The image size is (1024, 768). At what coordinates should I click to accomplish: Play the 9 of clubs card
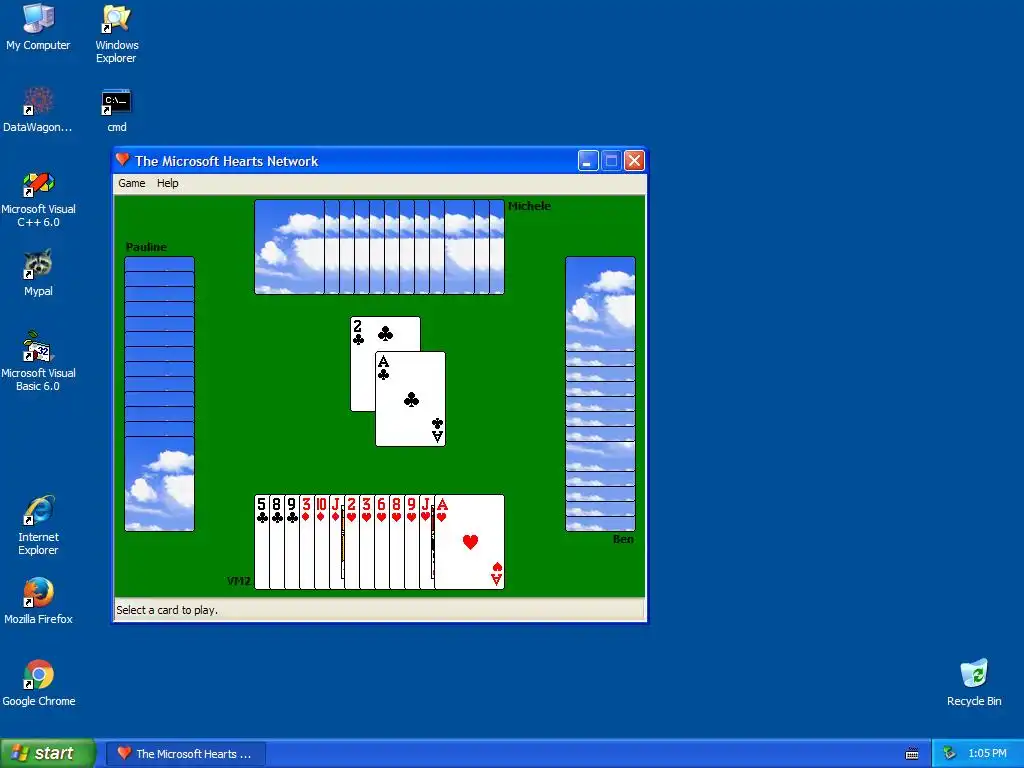(292, 542)
